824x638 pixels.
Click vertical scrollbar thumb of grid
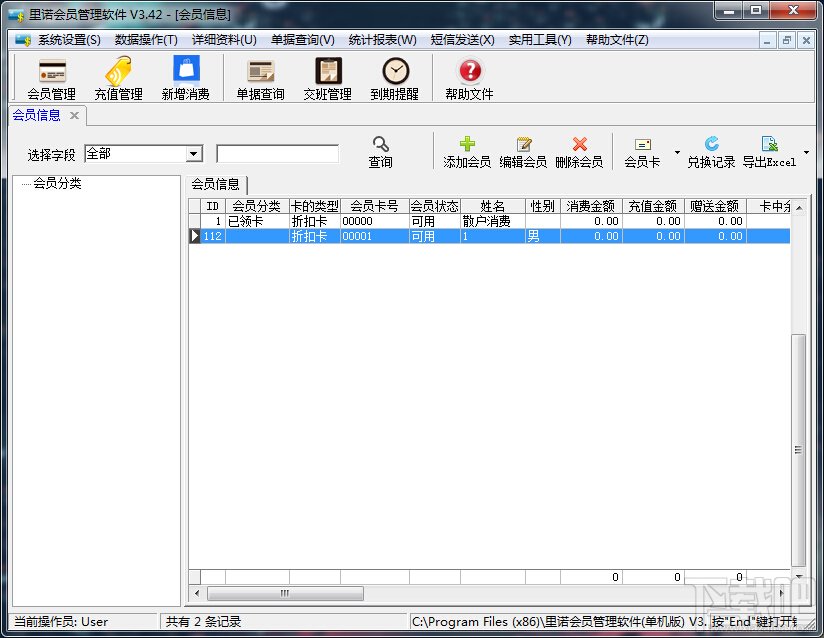(798, 450)
